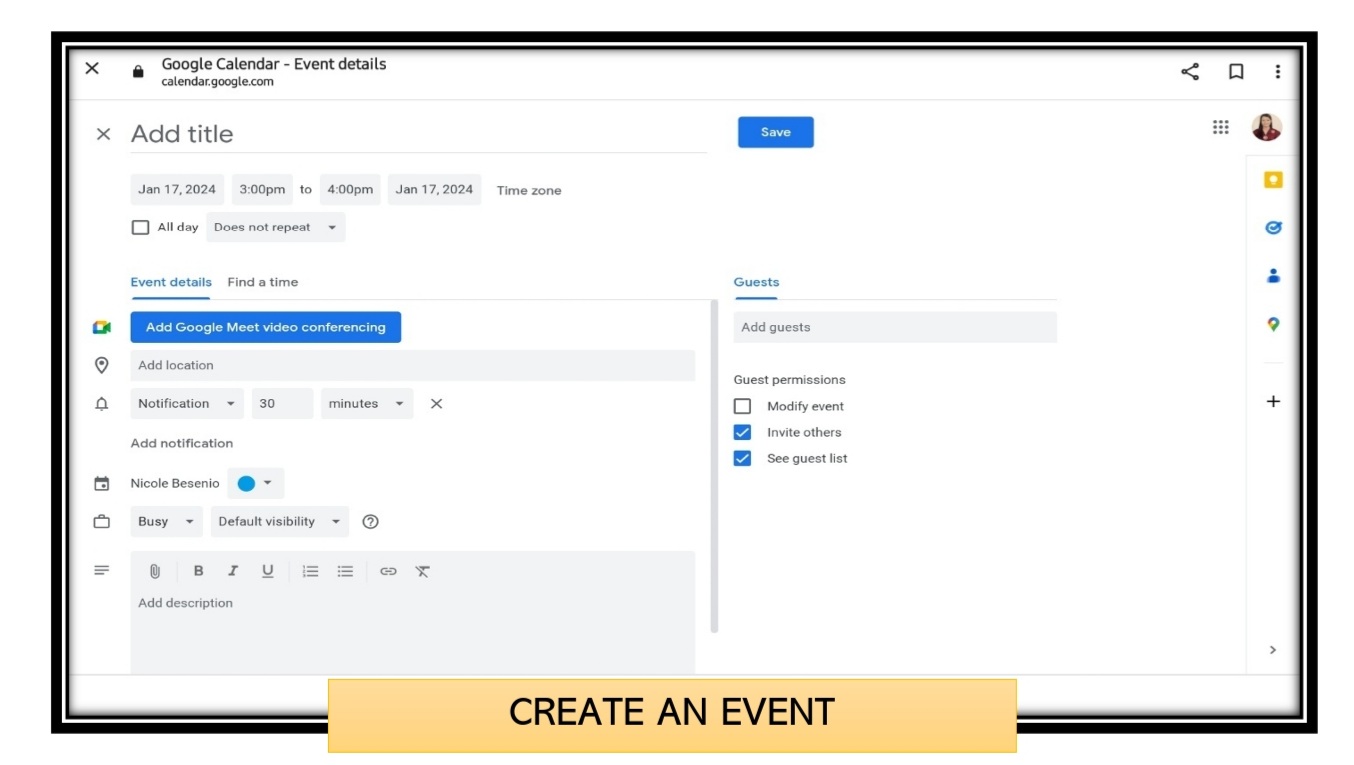Pick the start date Jan 17, 2024

tap(177, 190)
